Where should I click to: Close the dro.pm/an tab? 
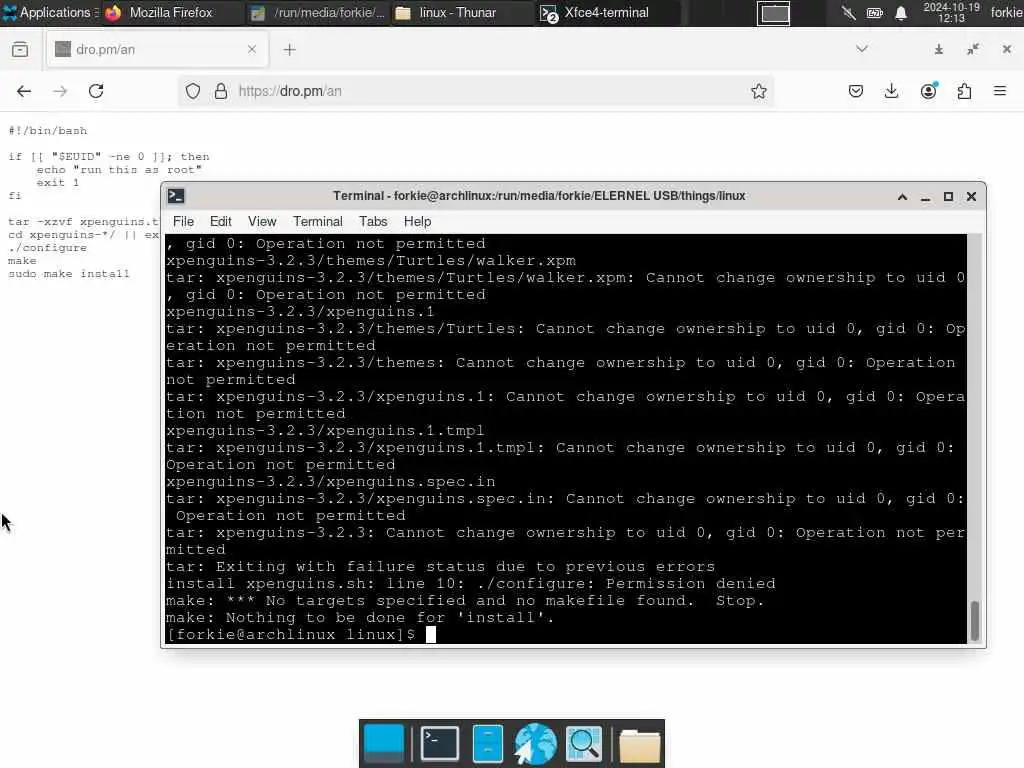tap(252, 49)
